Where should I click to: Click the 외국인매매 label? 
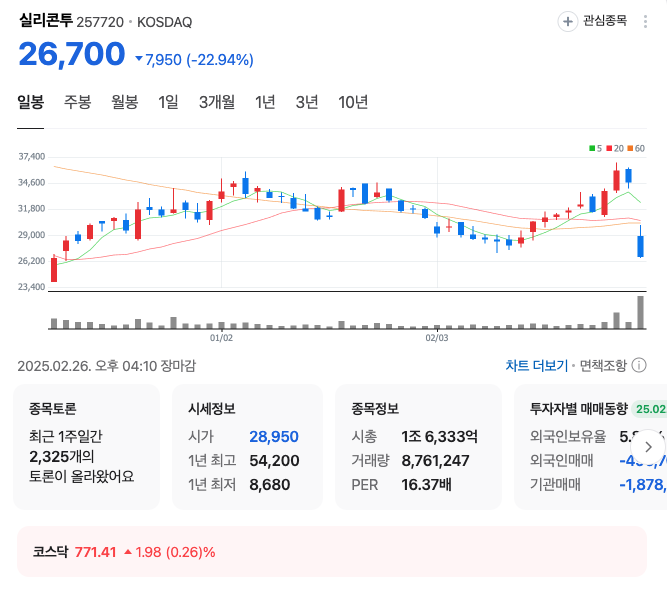click(x=562, y=461)
